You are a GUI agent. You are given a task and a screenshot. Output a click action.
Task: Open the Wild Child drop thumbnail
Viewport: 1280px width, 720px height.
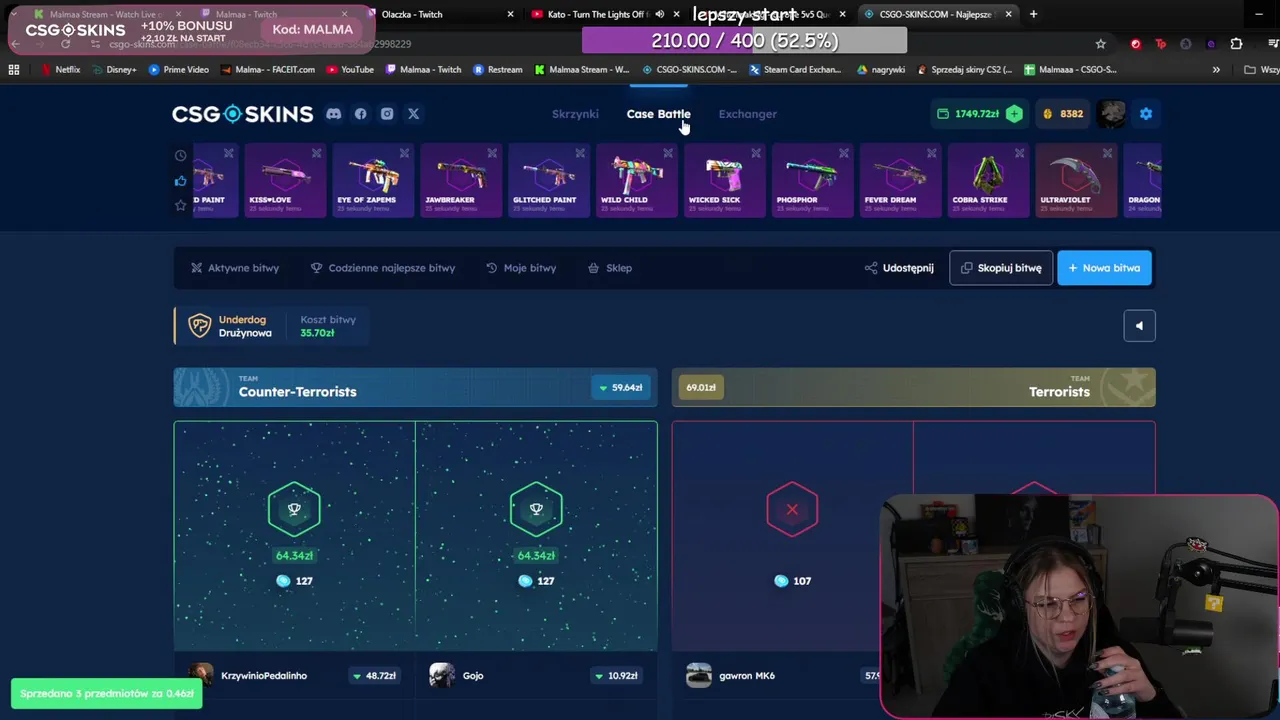coord(637,180)
